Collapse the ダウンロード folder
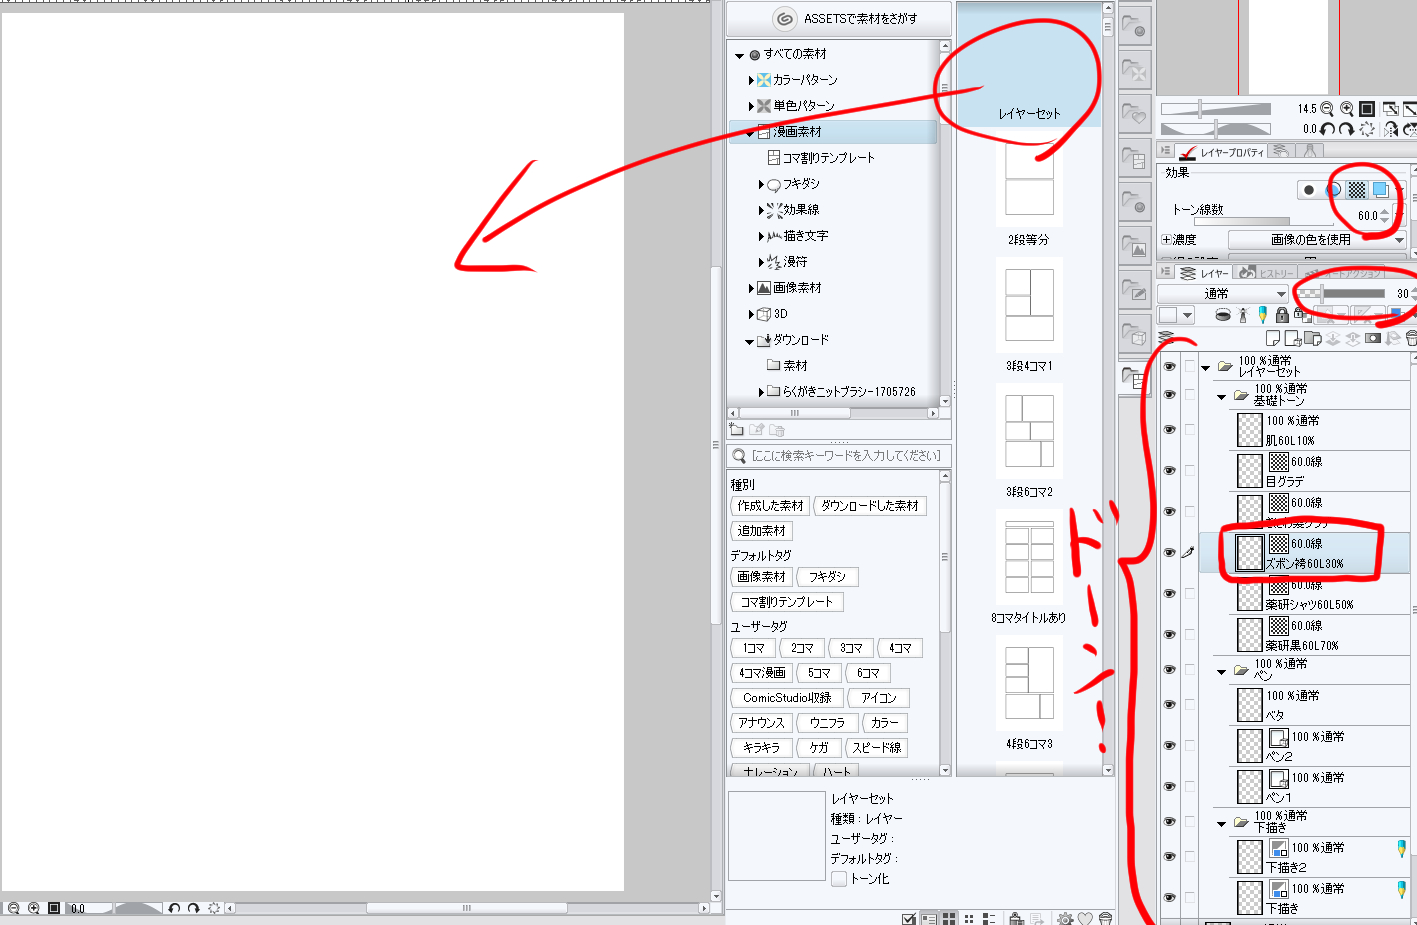This screenshot has height=925, width=1417. tap(749, 341)
